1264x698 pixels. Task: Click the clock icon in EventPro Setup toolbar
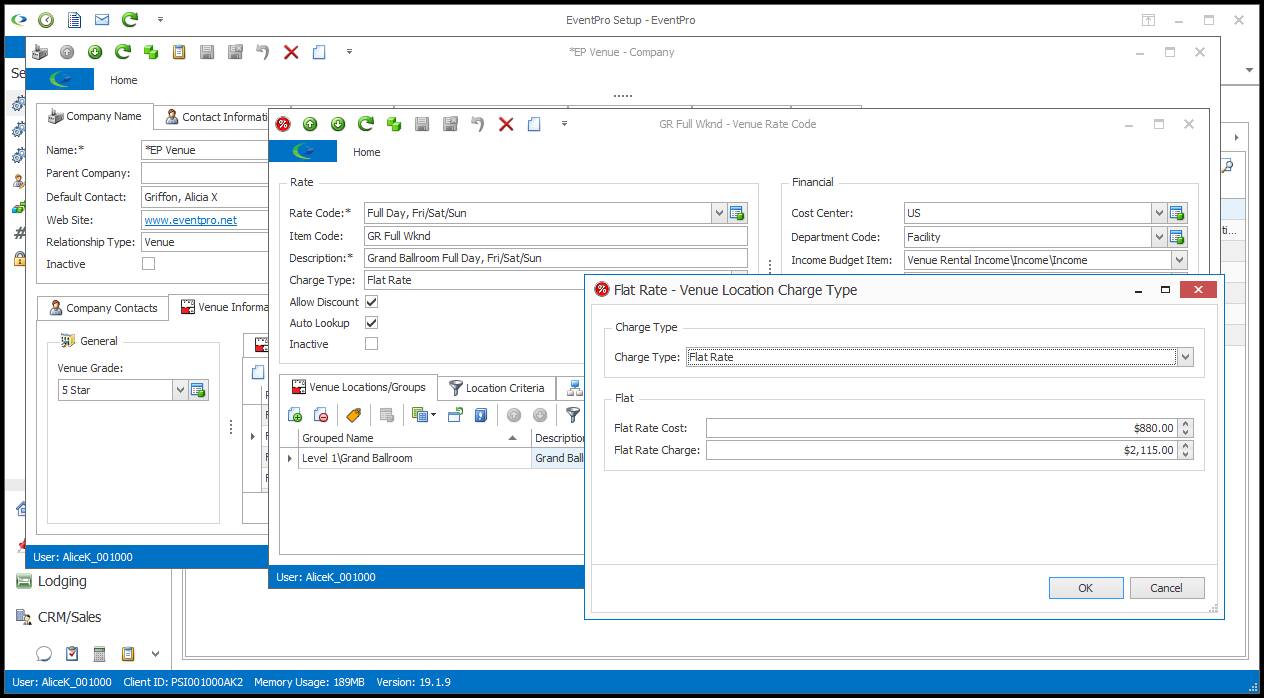coord(46,20)
